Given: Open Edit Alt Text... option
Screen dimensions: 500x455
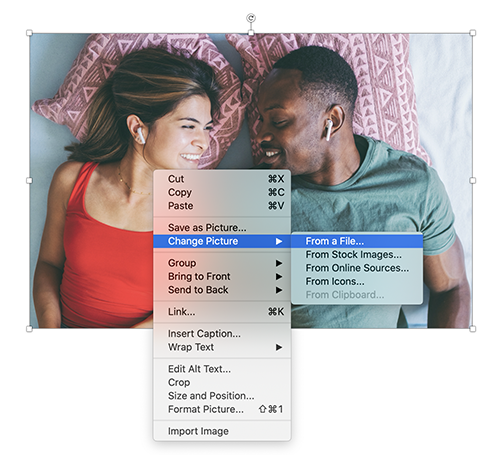Looking at the screenshot, I should click(x=222, y=369).
